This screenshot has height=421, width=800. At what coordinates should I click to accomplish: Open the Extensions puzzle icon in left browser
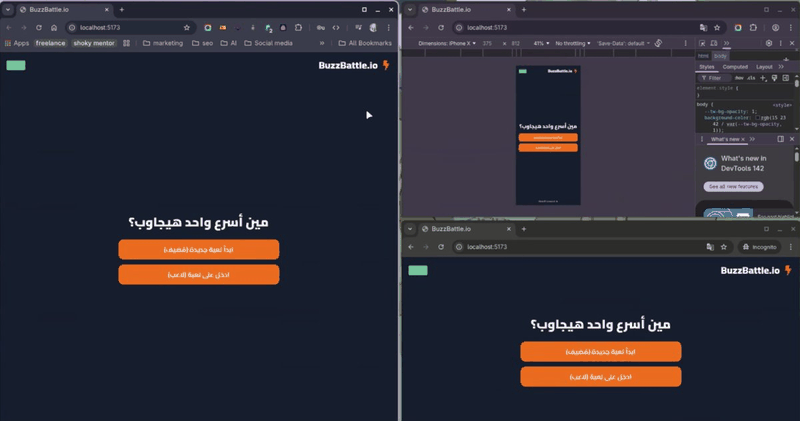(x=298, y=28)
